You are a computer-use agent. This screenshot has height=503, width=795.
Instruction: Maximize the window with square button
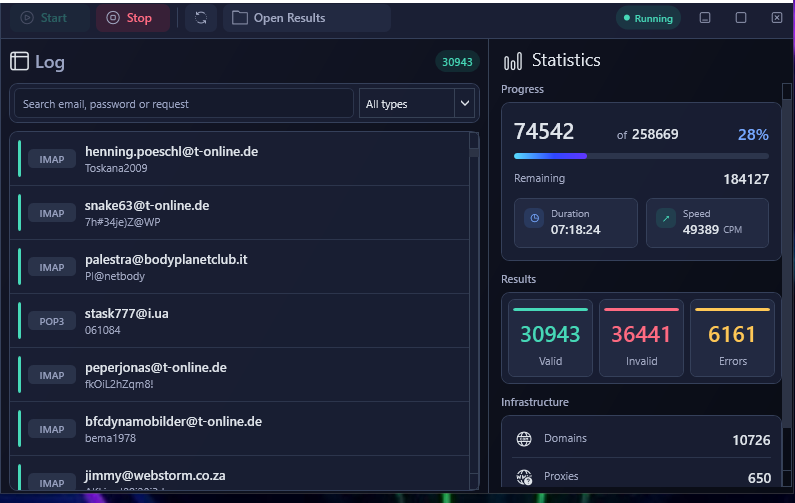pyautogui.click(x=741, y=18)
